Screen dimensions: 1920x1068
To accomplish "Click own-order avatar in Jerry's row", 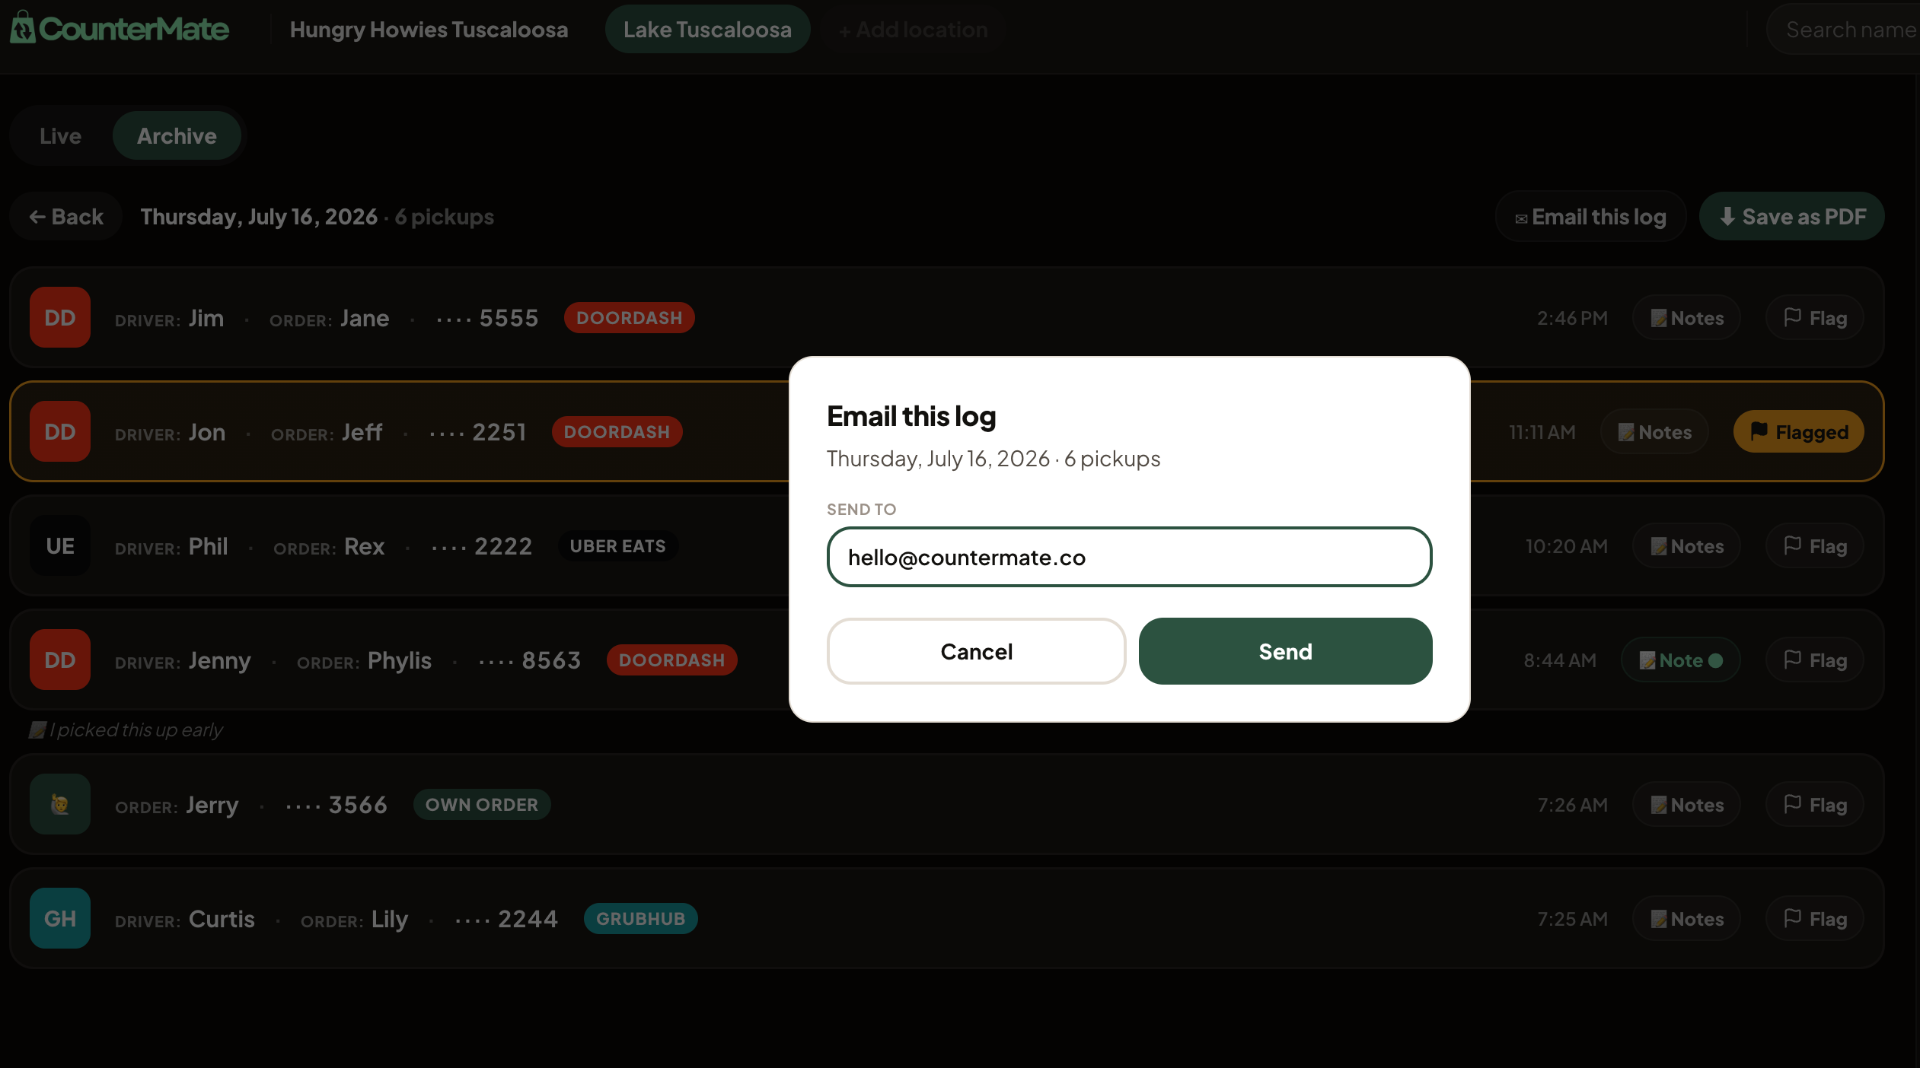I will click(x=60, y=805).
